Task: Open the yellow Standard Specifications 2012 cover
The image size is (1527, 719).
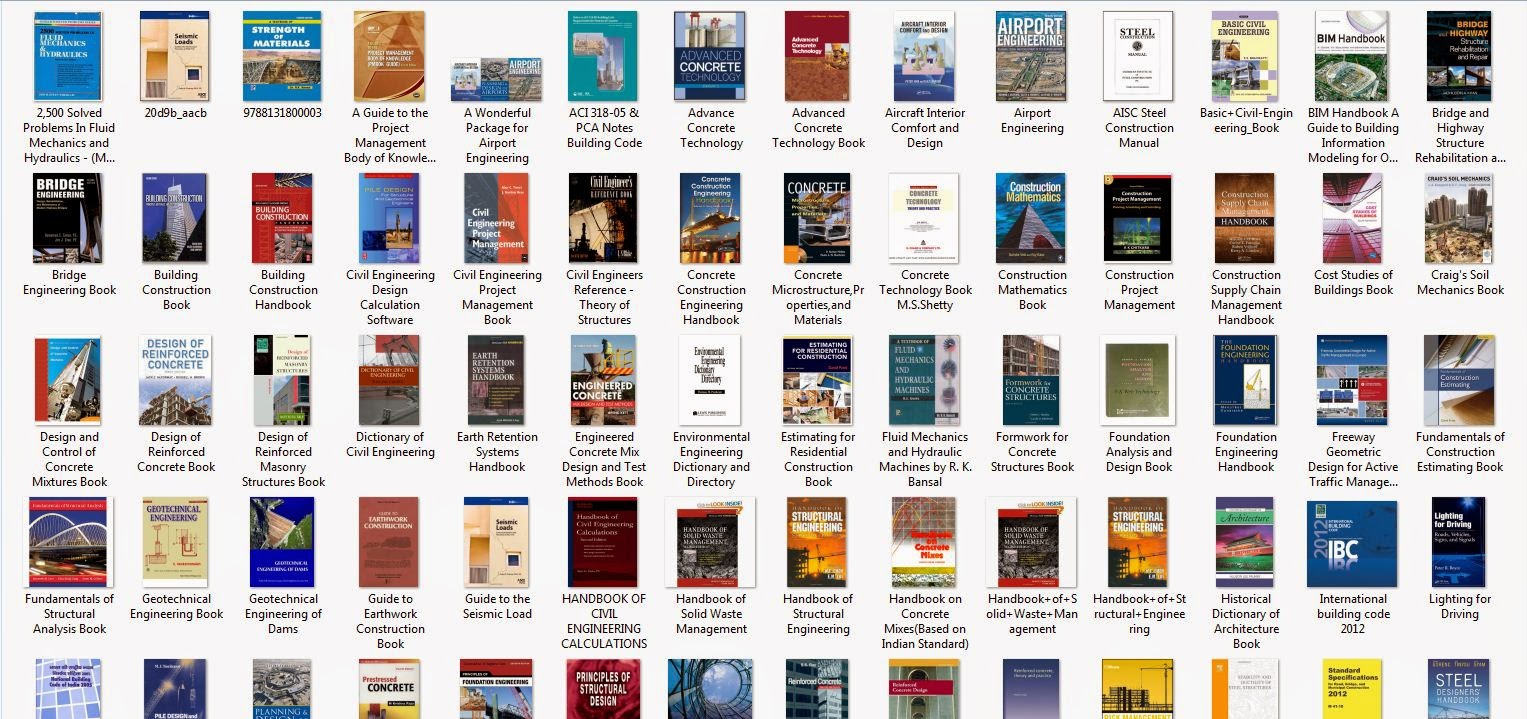Action: pos(1352,689)
